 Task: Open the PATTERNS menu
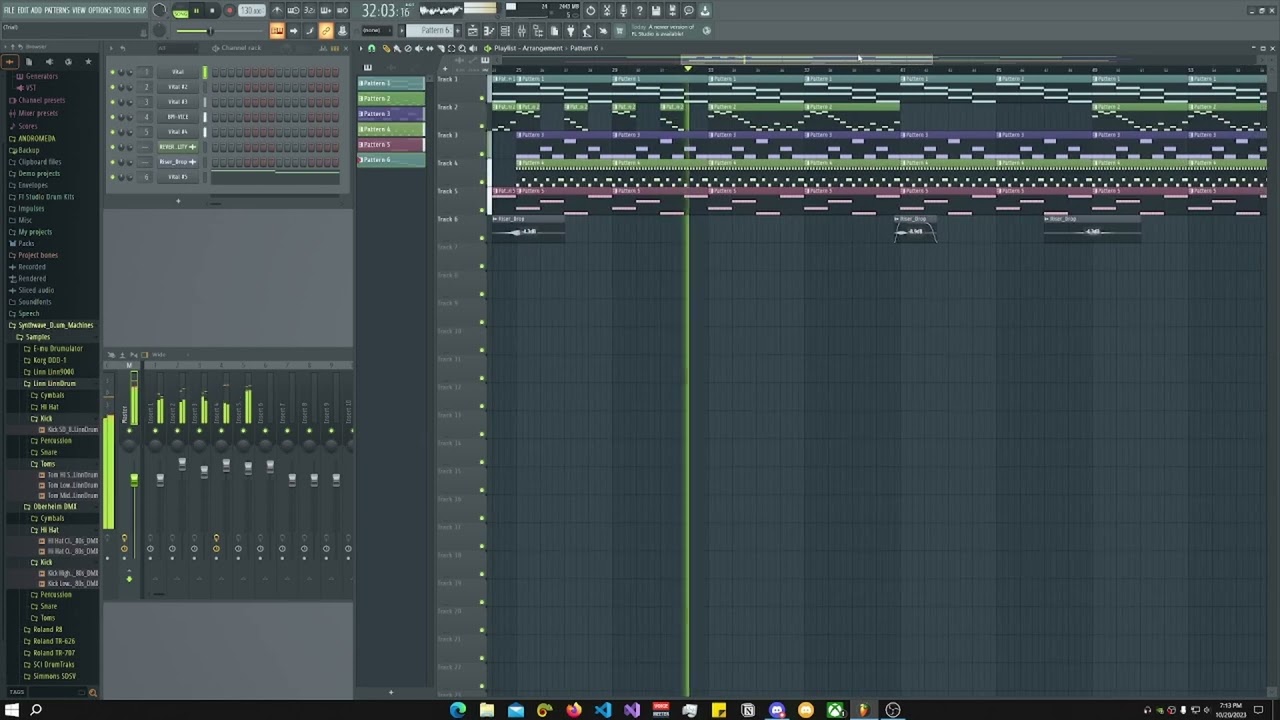(57, 10)
